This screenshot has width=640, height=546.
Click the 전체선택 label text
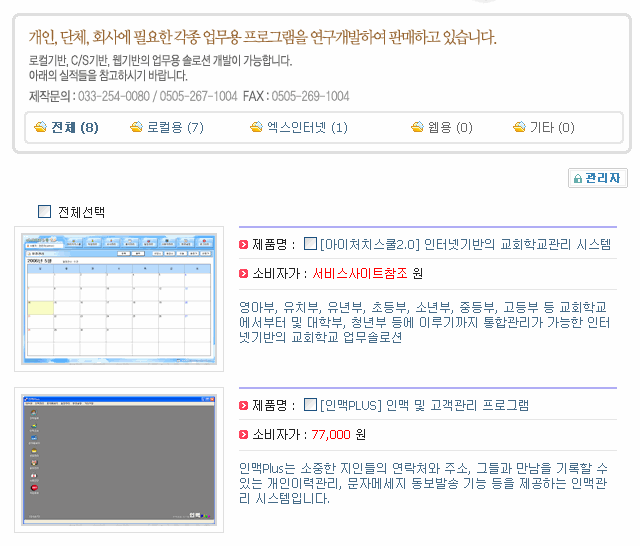pyautogui.click(x=81, y=212)
